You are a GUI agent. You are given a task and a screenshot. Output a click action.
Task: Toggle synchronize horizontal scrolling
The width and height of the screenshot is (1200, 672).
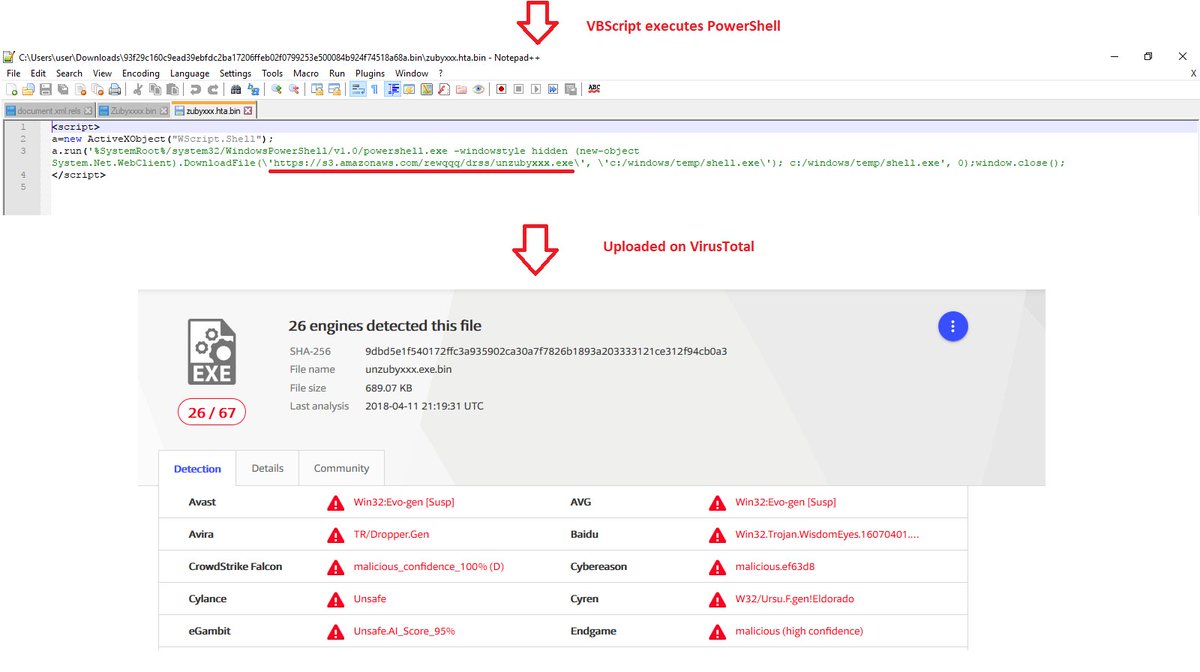334,89
